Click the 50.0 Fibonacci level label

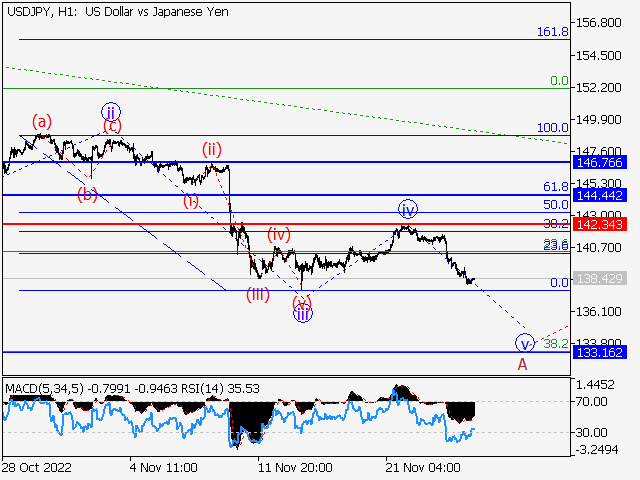click(x=556, y=204)
